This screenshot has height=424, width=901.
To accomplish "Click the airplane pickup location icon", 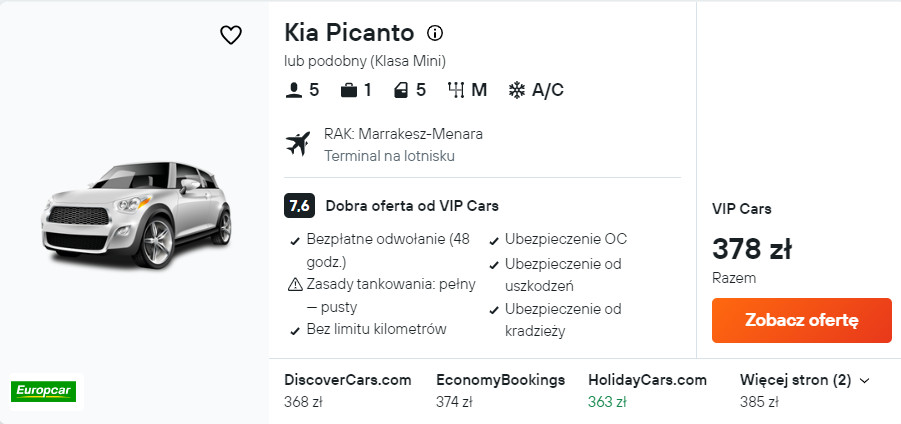I will tap(298, 144).
